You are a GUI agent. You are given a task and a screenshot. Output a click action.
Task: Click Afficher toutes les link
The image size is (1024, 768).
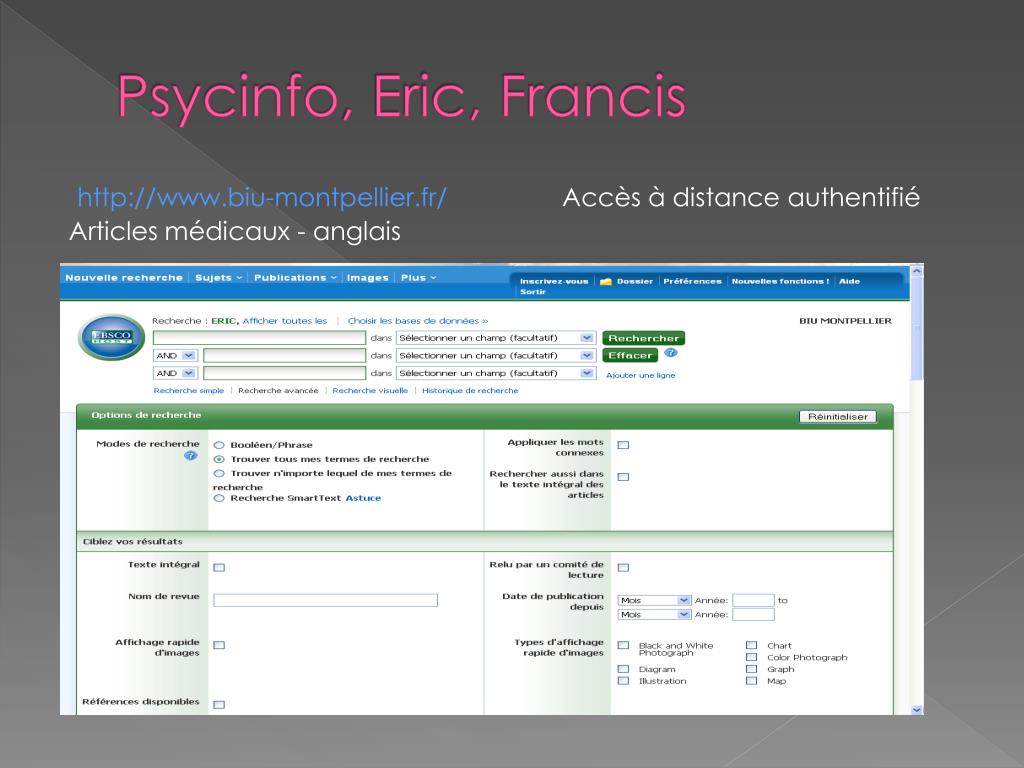point(285,321)
